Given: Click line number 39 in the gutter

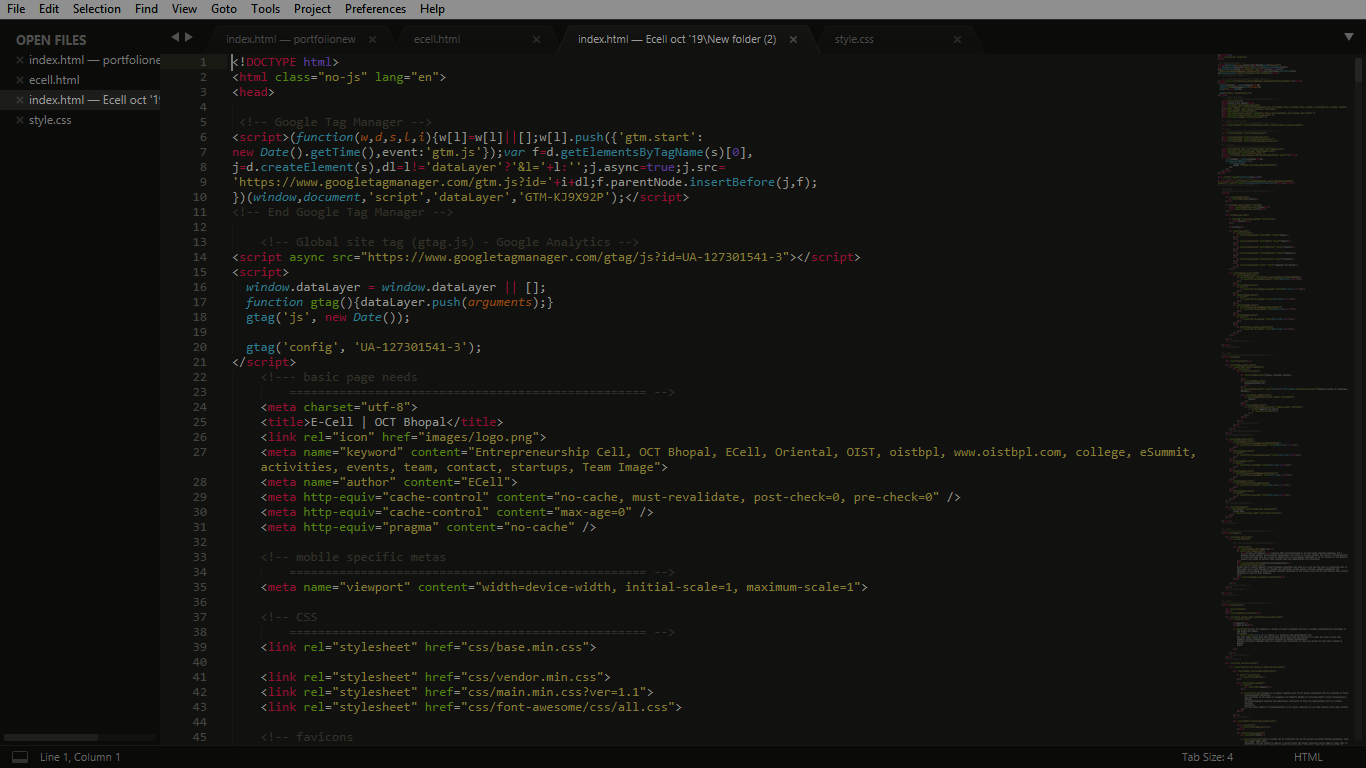Looking at the screenshot, I should click(199, 647).
